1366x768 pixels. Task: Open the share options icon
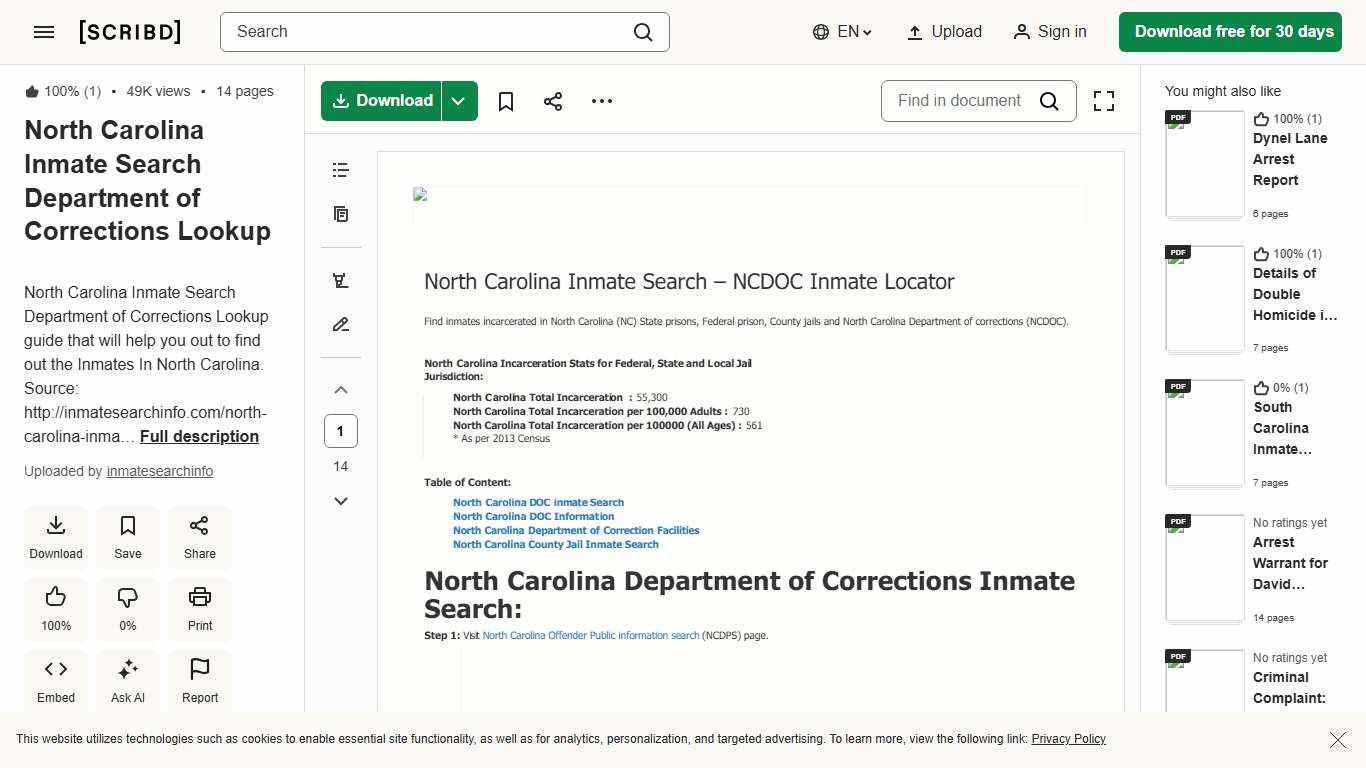pos(553,100)
